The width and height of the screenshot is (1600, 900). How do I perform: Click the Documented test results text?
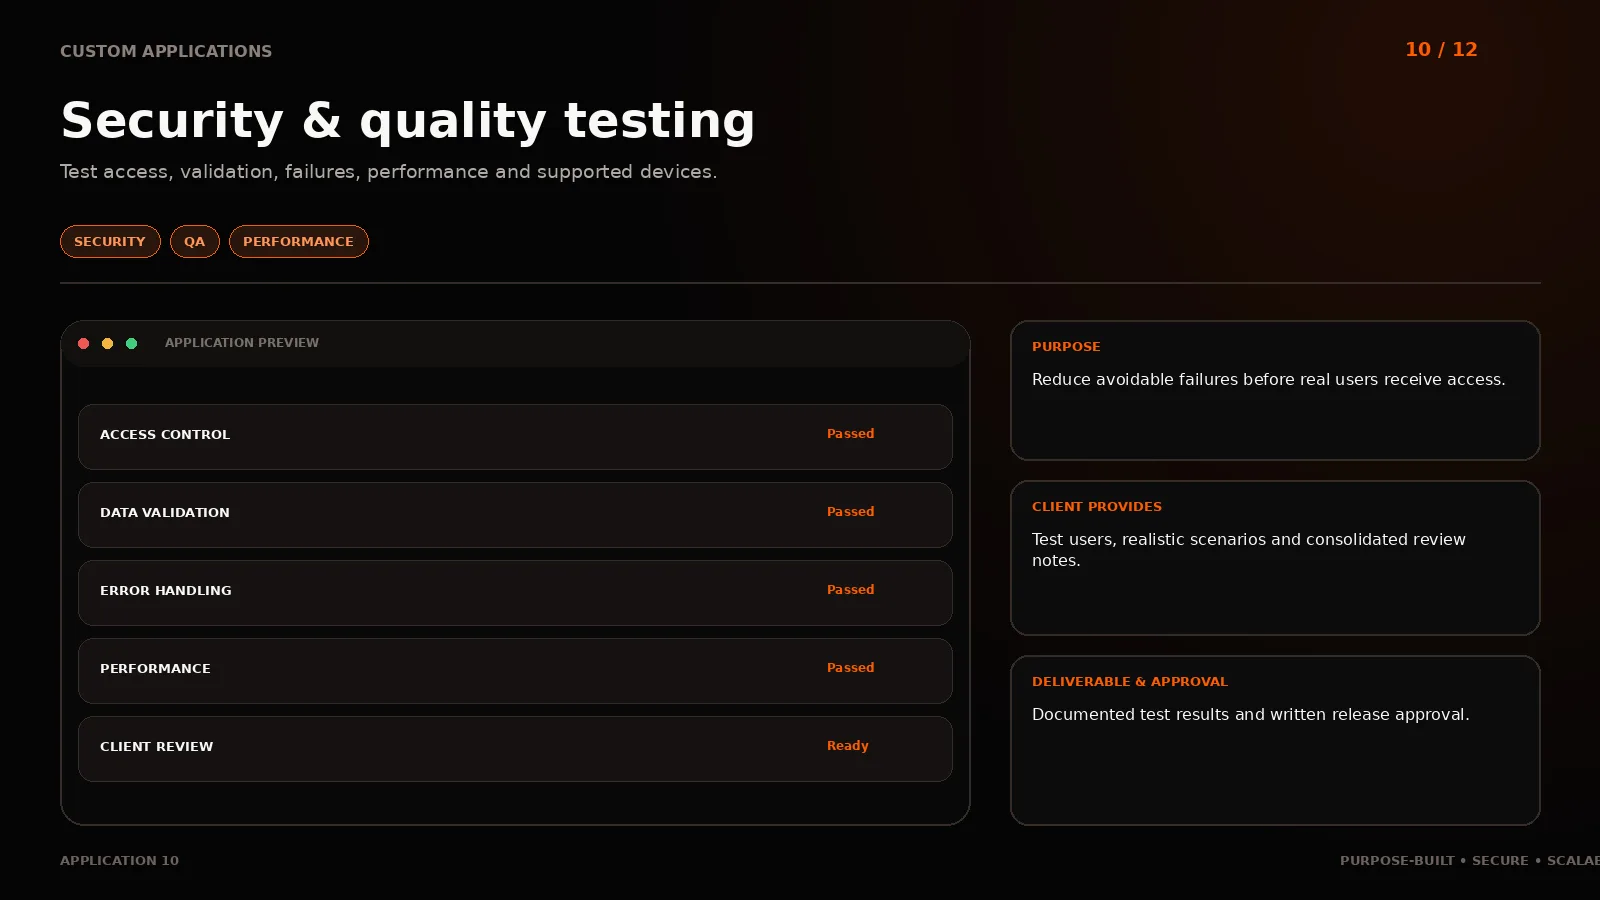tap(1250, 714)
